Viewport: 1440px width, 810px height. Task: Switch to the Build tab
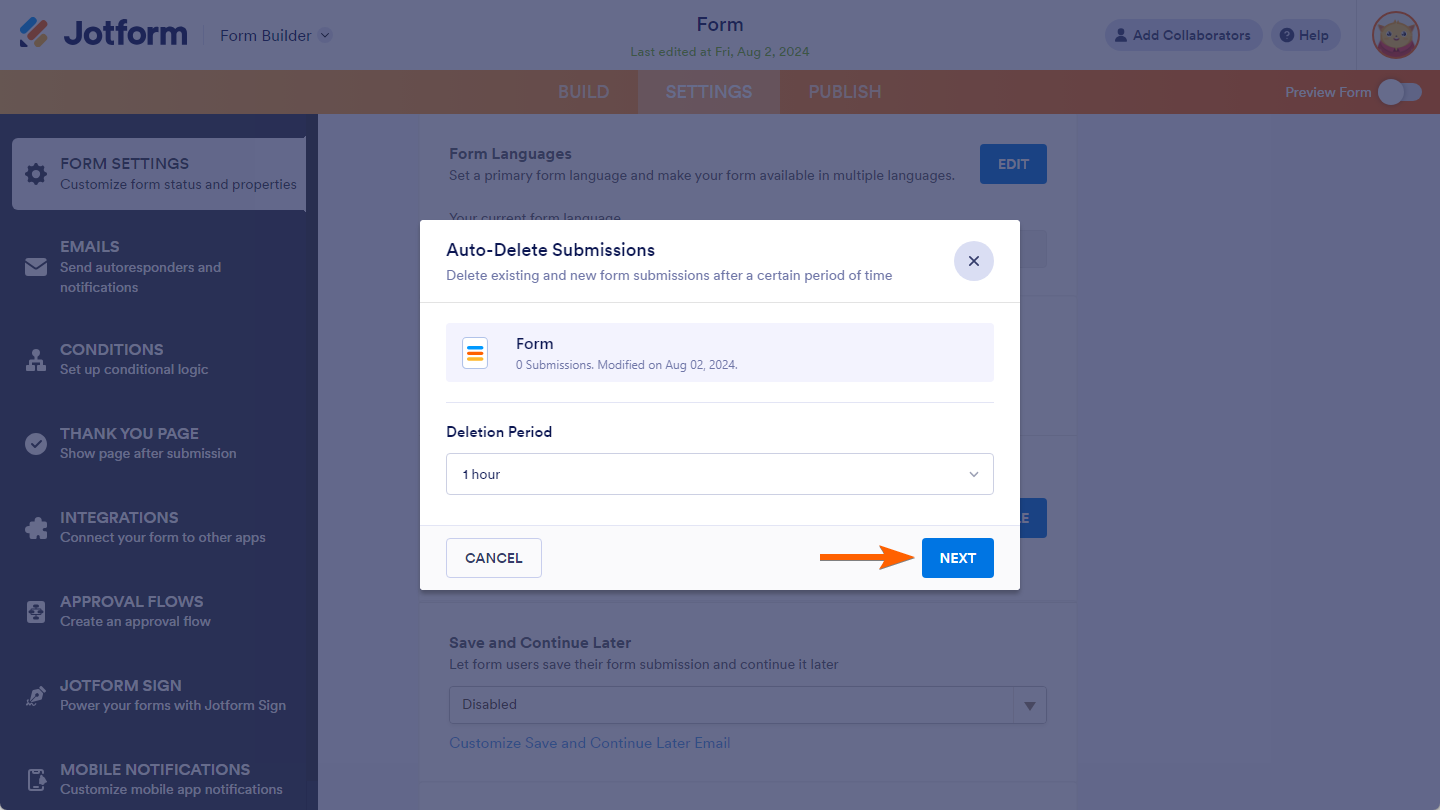click(583, 92)
